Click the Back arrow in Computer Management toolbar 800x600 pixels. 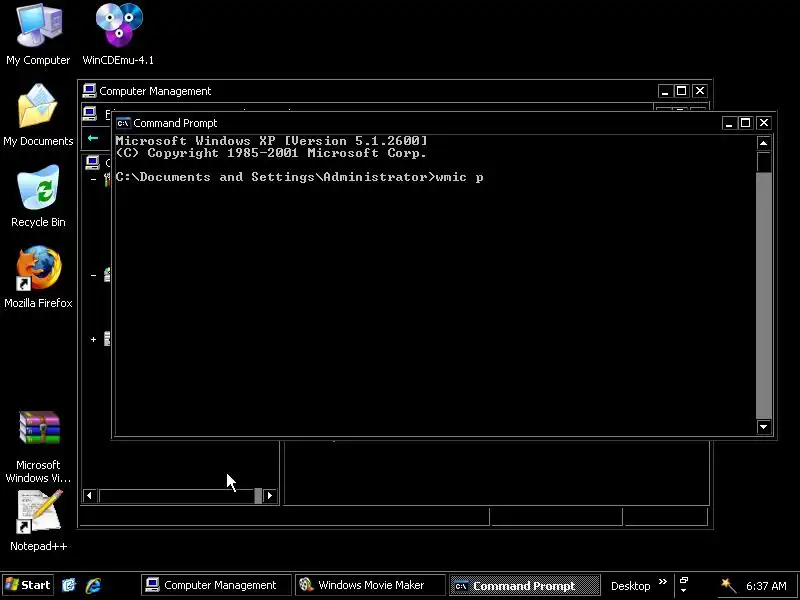pos(93,138)
